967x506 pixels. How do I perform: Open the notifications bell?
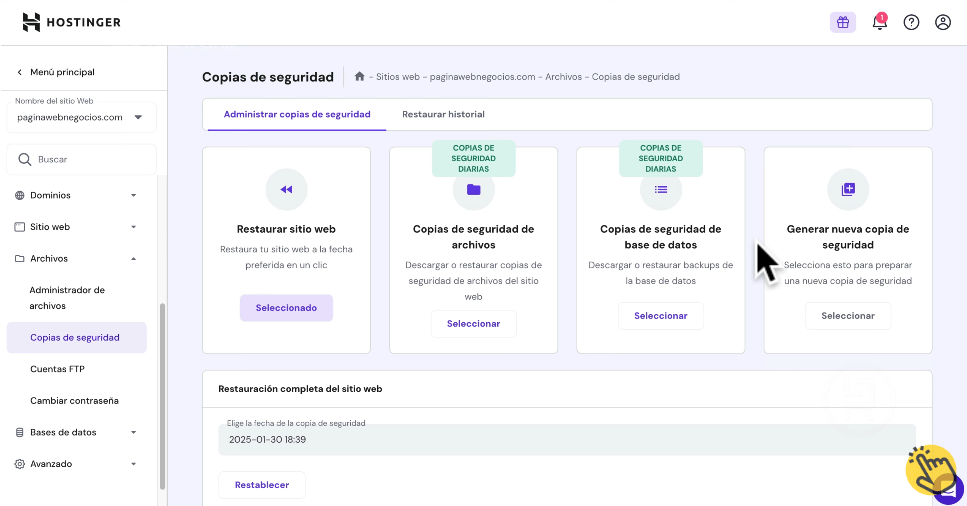[x=879, y=22]
